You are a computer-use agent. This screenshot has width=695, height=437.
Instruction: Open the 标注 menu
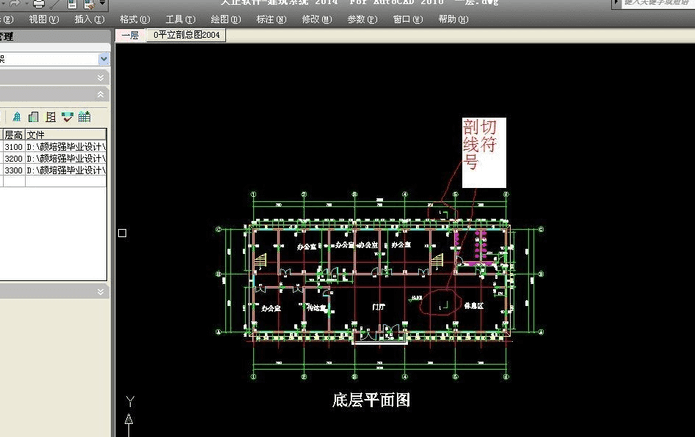tap(271, 19)
